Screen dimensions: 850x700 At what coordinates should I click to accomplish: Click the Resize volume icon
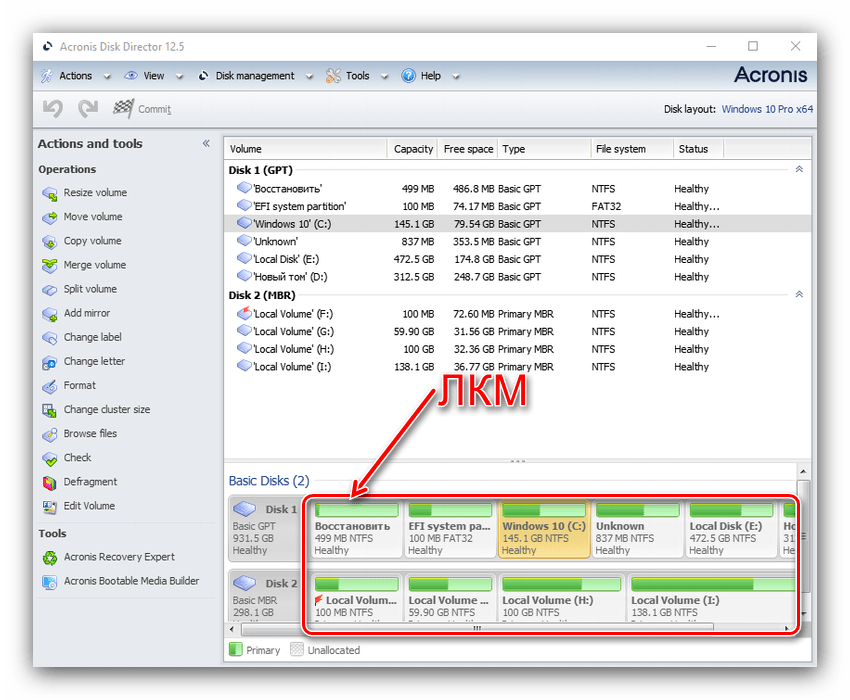coord(50,193)
